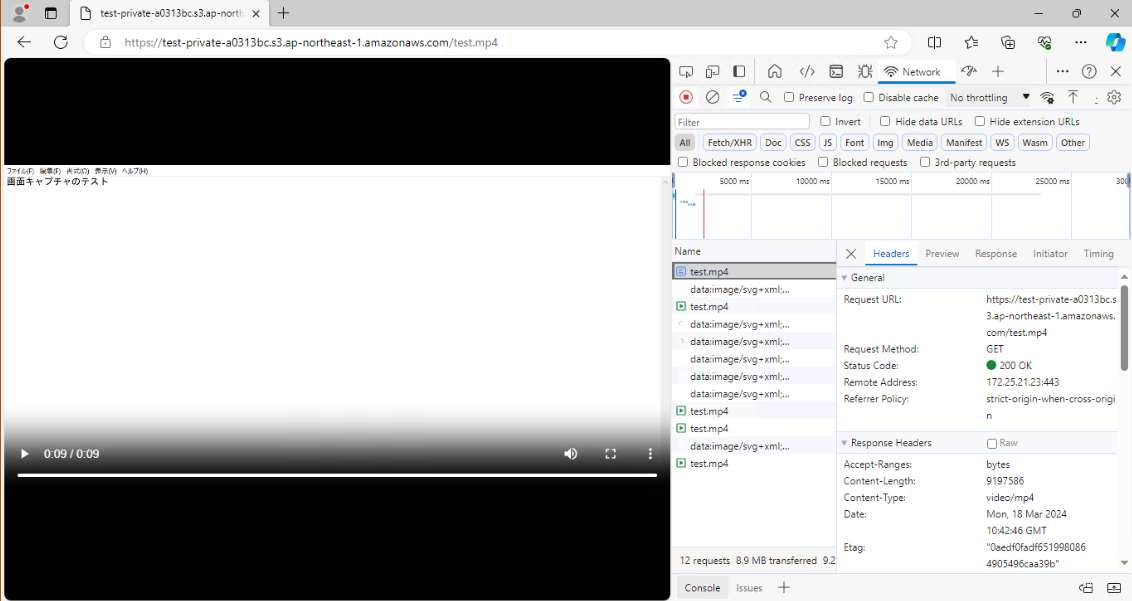Check Hide extension URLs

coord(980,121)
